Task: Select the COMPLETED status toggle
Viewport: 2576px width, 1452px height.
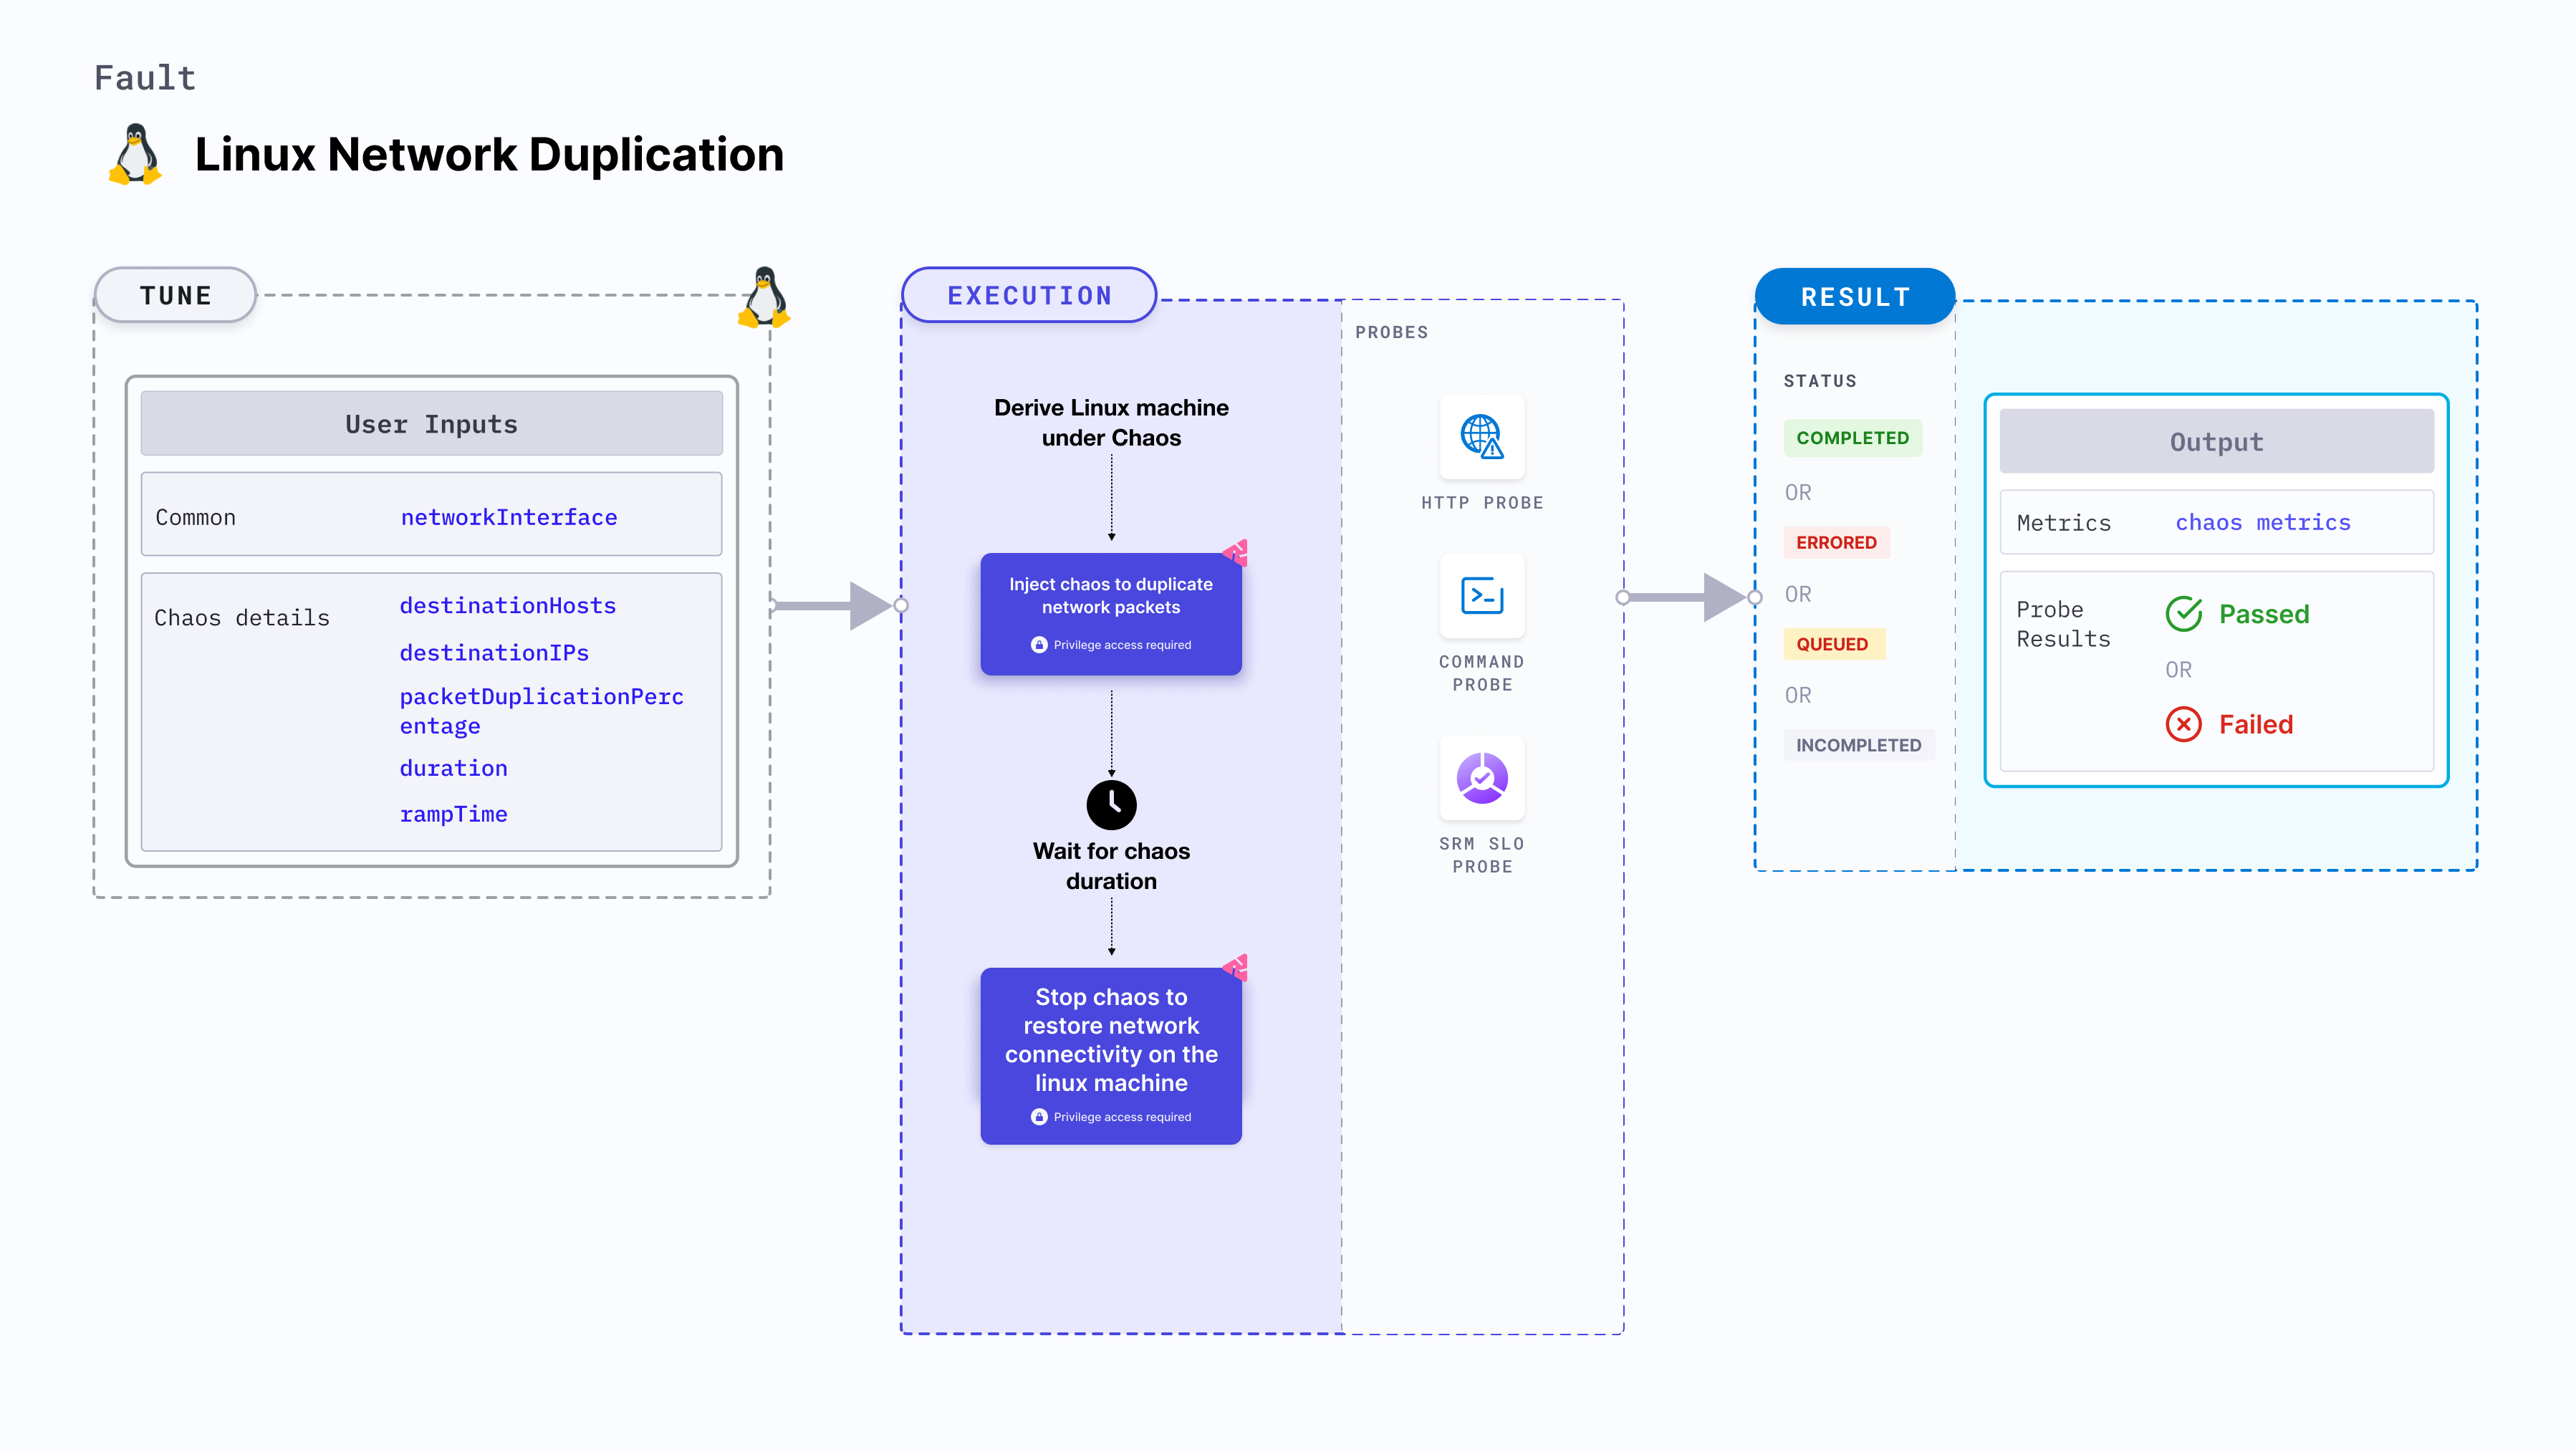Action: [x=1854, y=438]
